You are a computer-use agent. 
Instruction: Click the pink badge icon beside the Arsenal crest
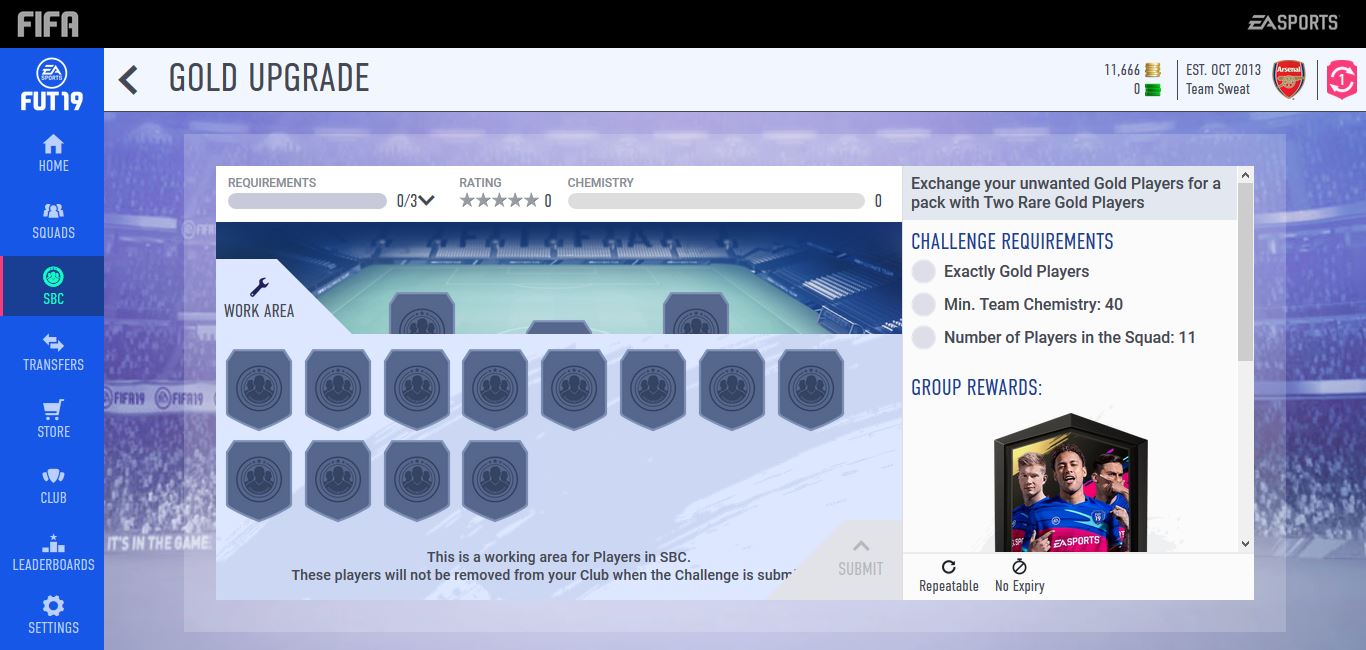click(x=1342, y=80)
